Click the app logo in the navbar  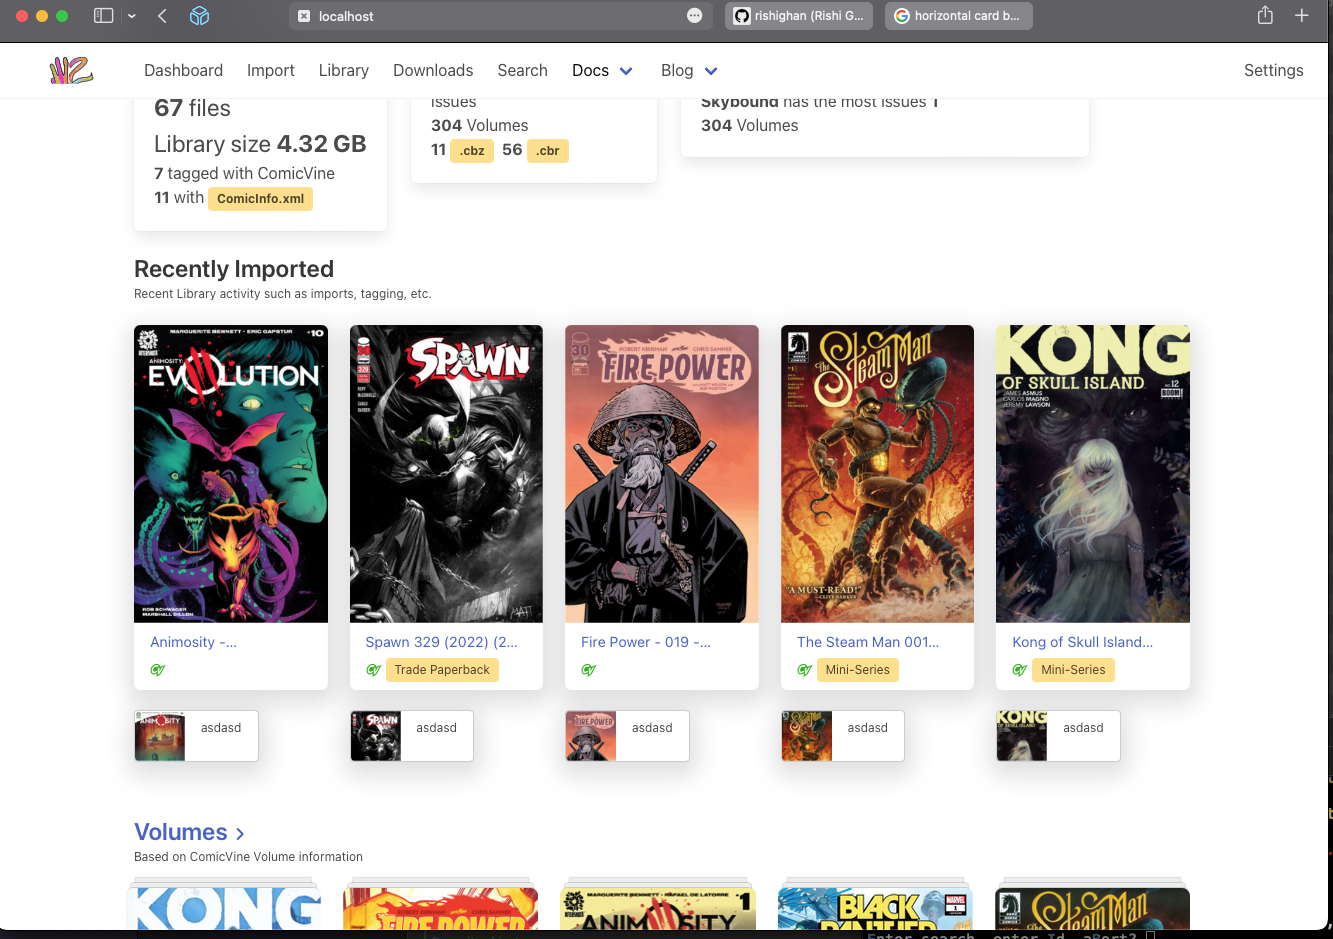tap(71, 70)
